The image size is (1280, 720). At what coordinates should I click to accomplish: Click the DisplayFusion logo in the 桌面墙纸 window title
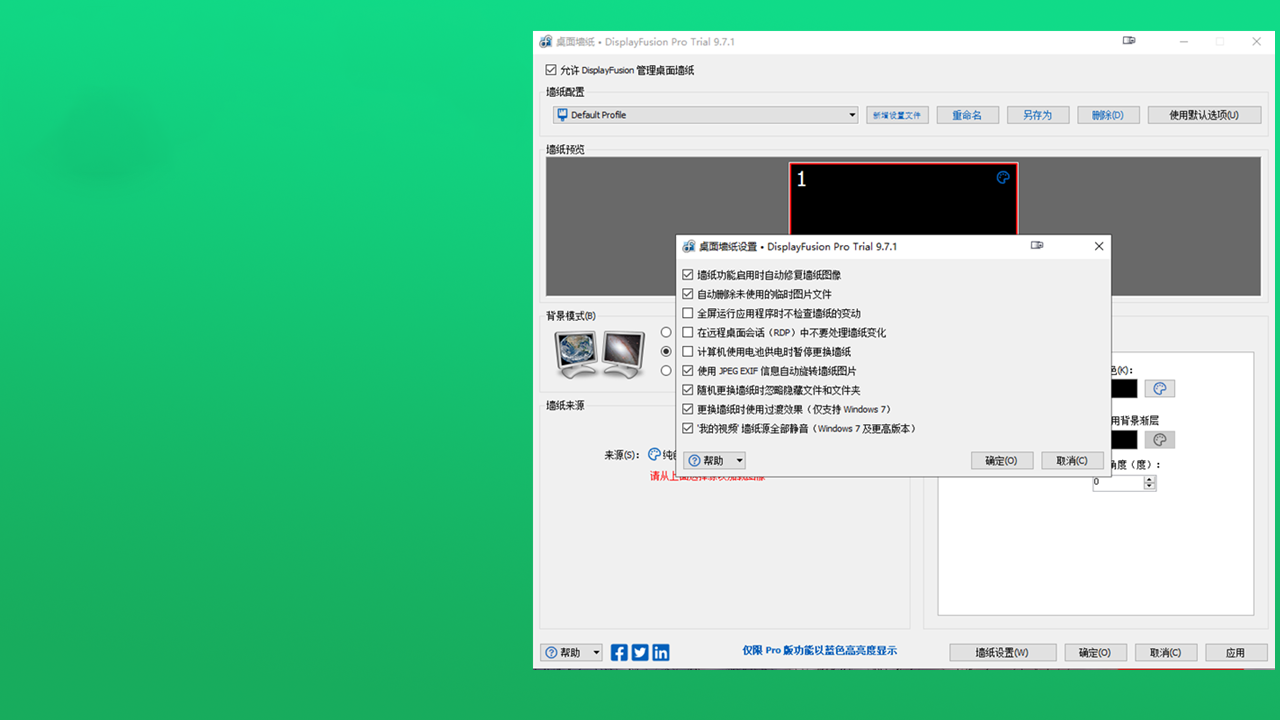click(x=546, y=42)
